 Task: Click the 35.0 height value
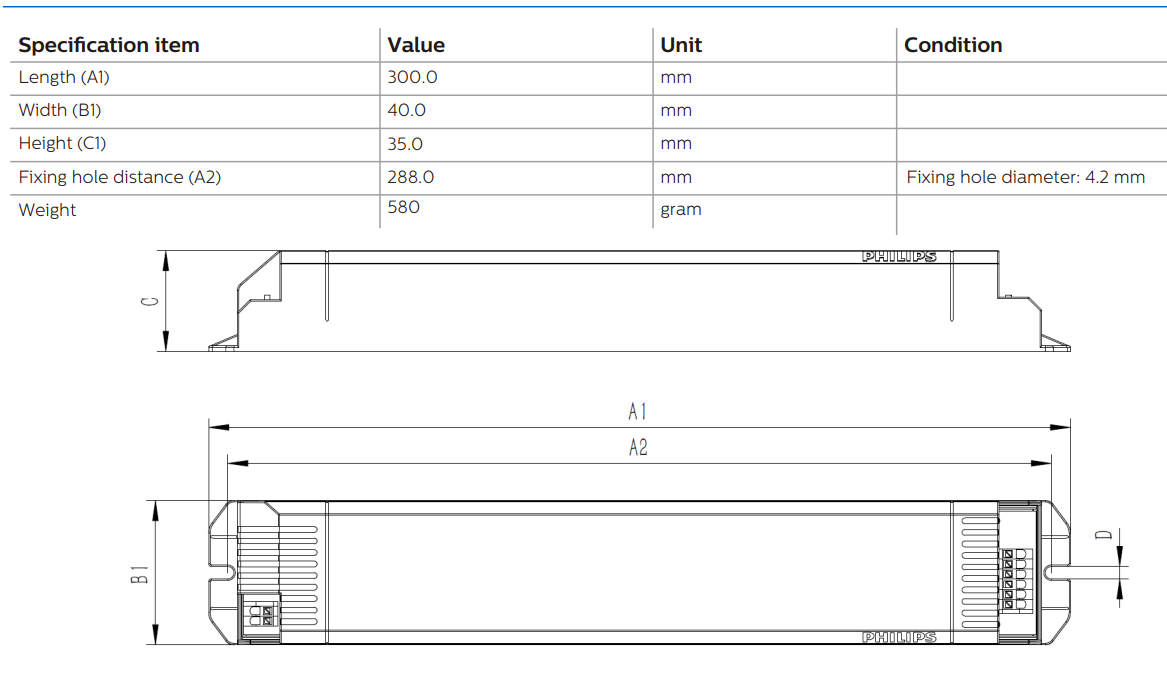405,144
